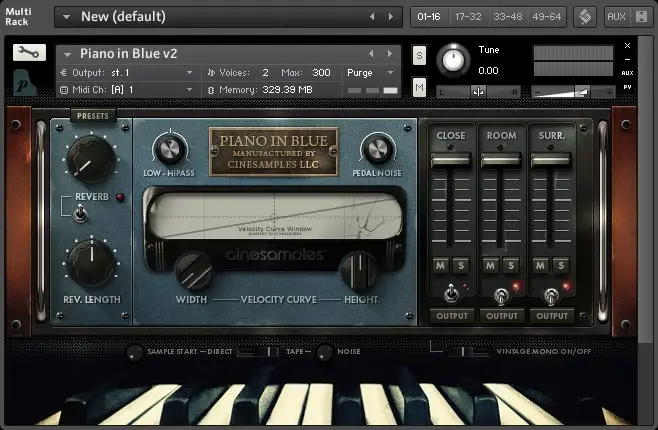Click the Cinesamples piano instrument icon

tap(24, 83)
